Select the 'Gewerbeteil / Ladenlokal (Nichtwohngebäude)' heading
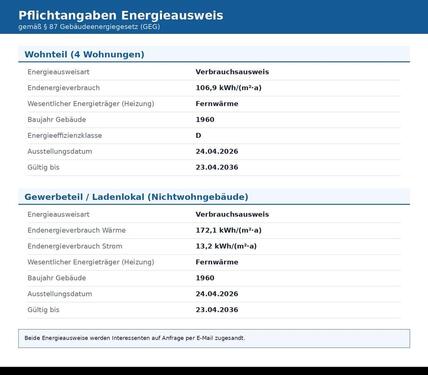Image resolution: width=428 pixels, height=375 pixels. point(136,197)
